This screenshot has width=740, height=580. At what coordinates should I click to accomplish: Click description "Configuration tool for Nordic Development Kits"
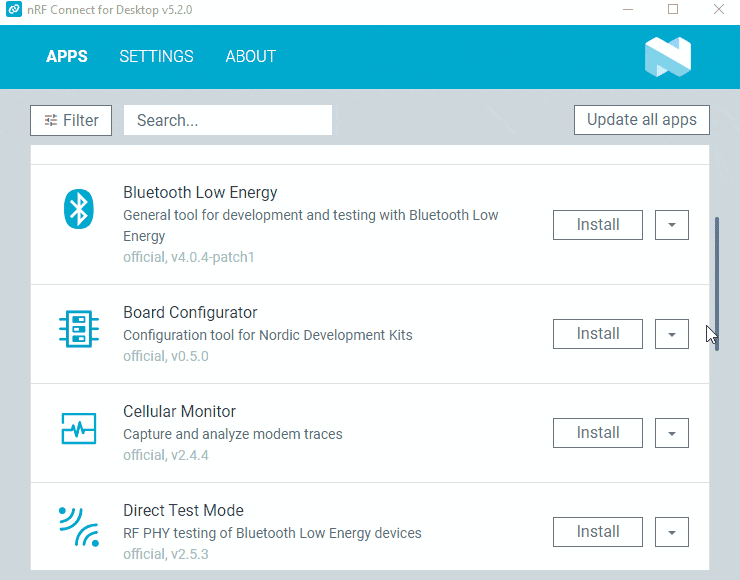[x=268, y=335]
